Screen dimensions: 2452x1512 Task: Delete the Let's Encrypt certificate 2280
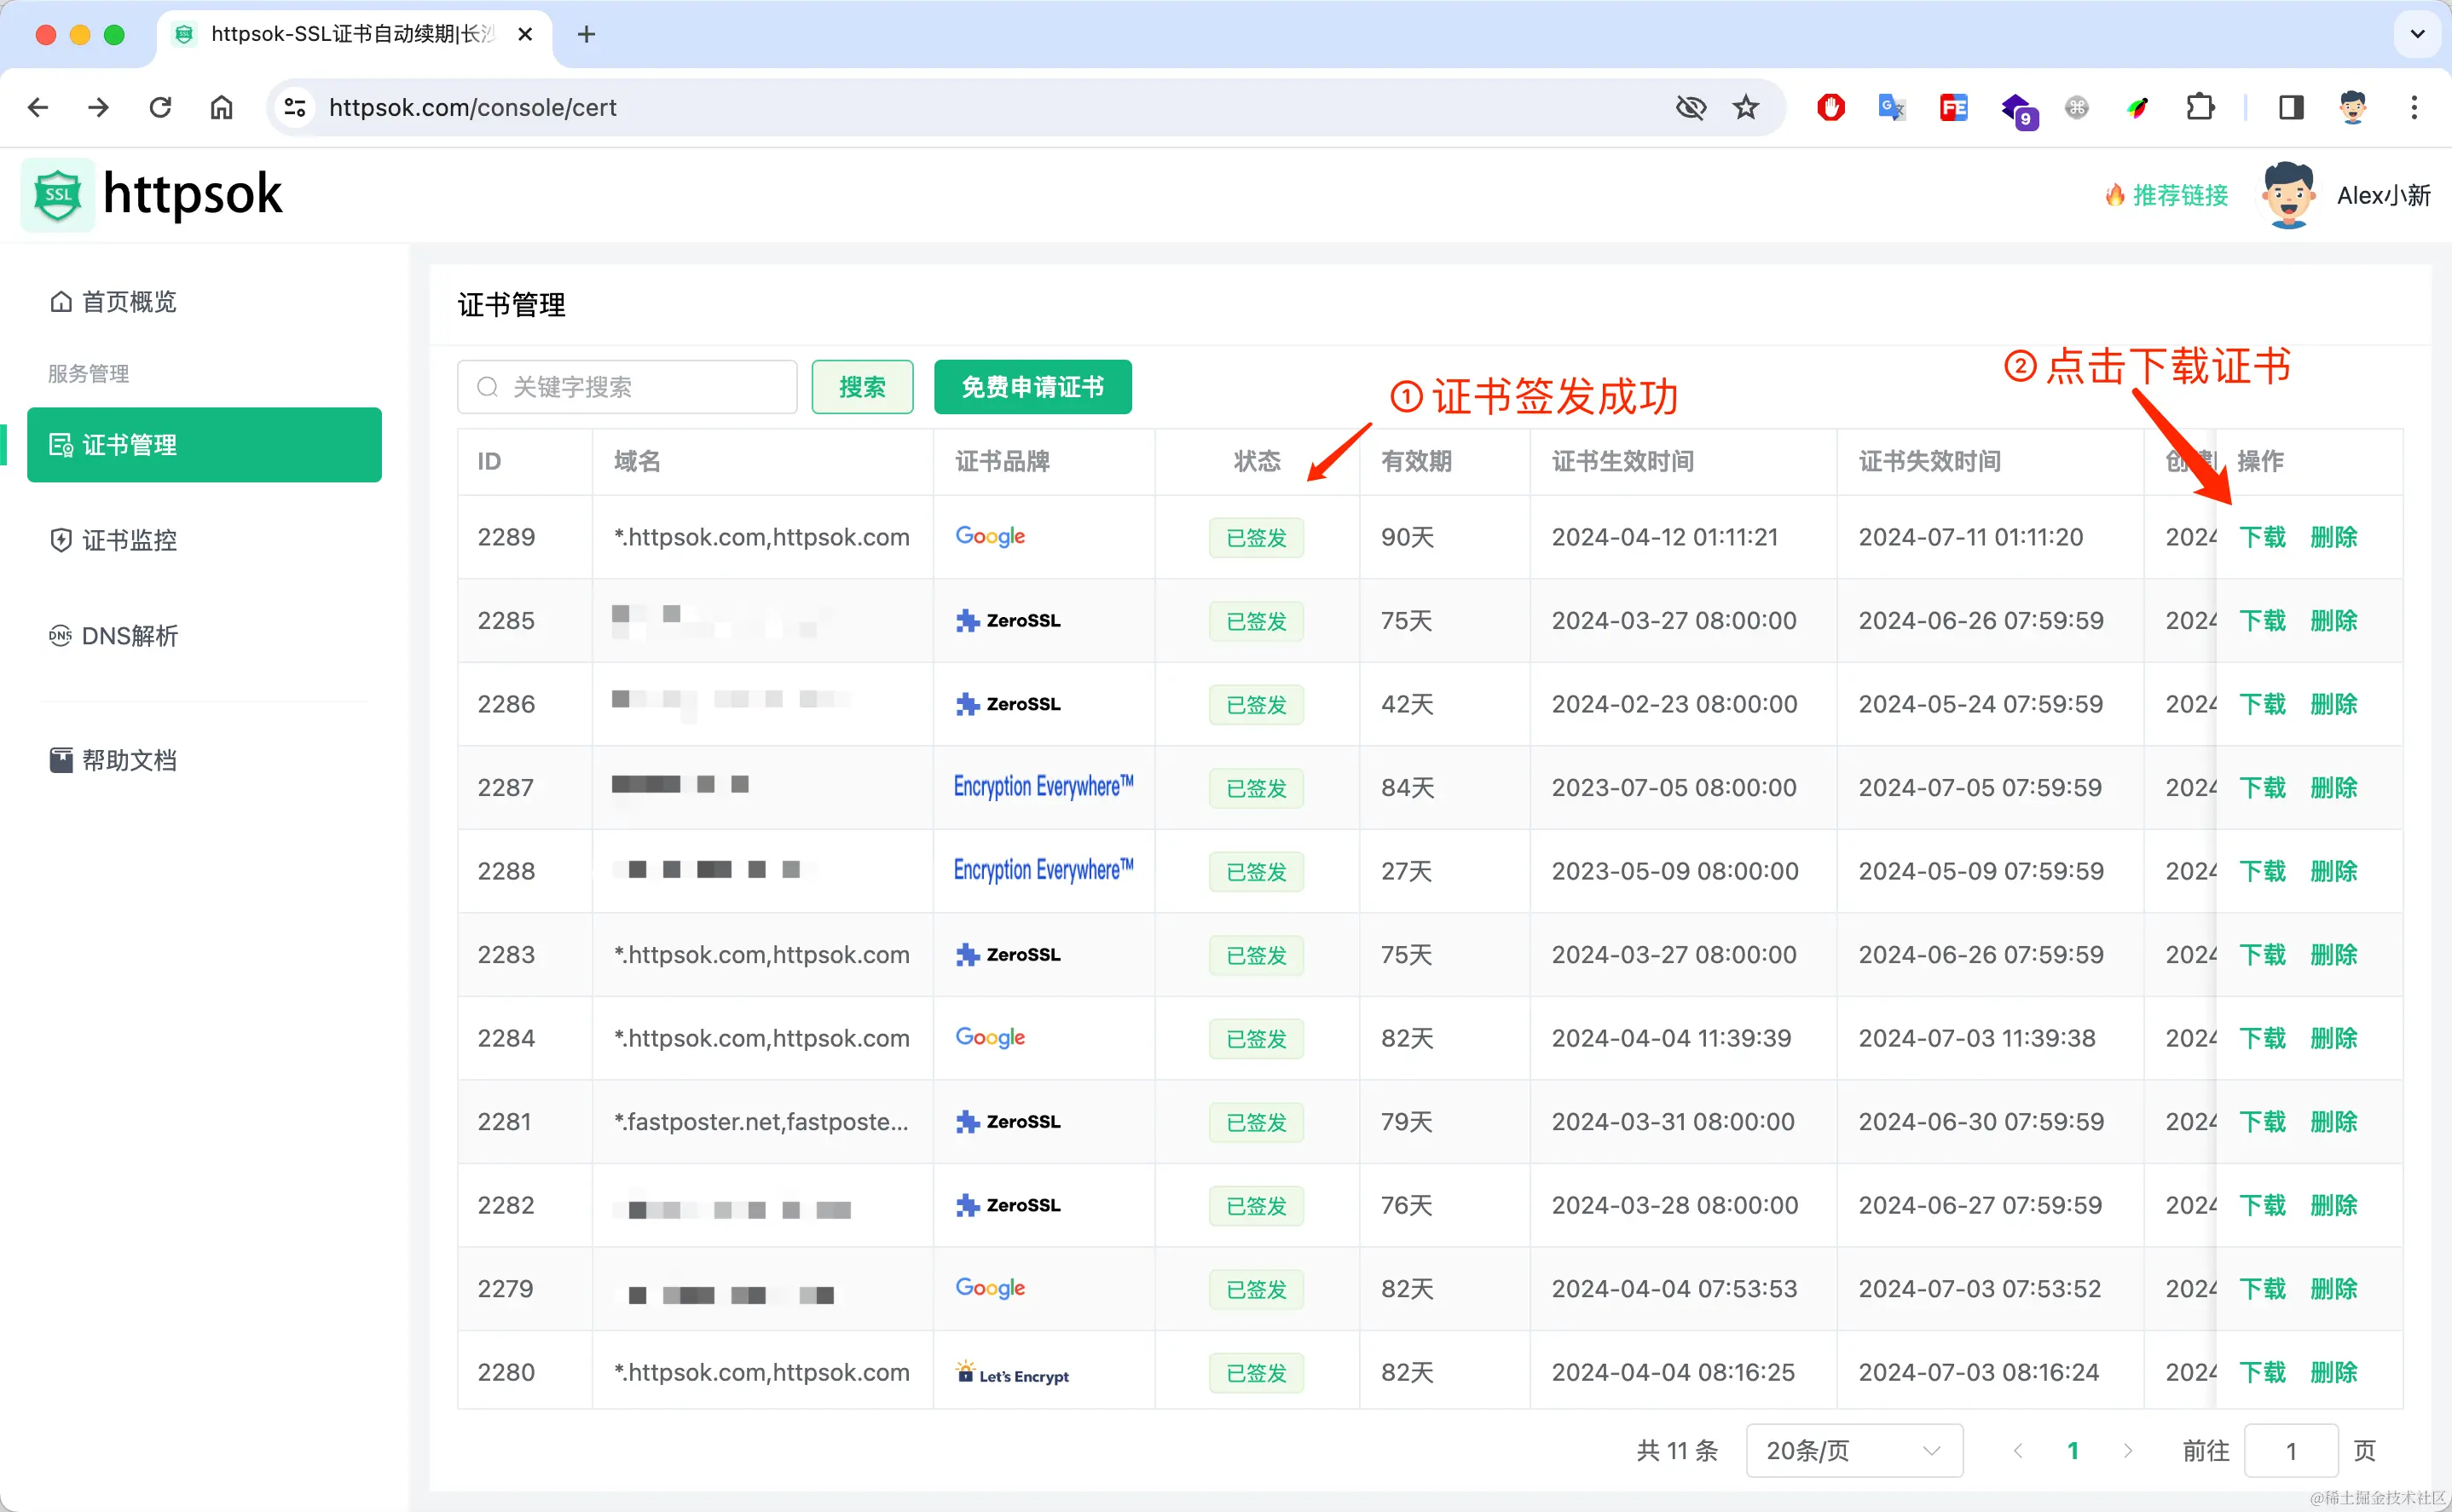[x=2333, y=1373]
